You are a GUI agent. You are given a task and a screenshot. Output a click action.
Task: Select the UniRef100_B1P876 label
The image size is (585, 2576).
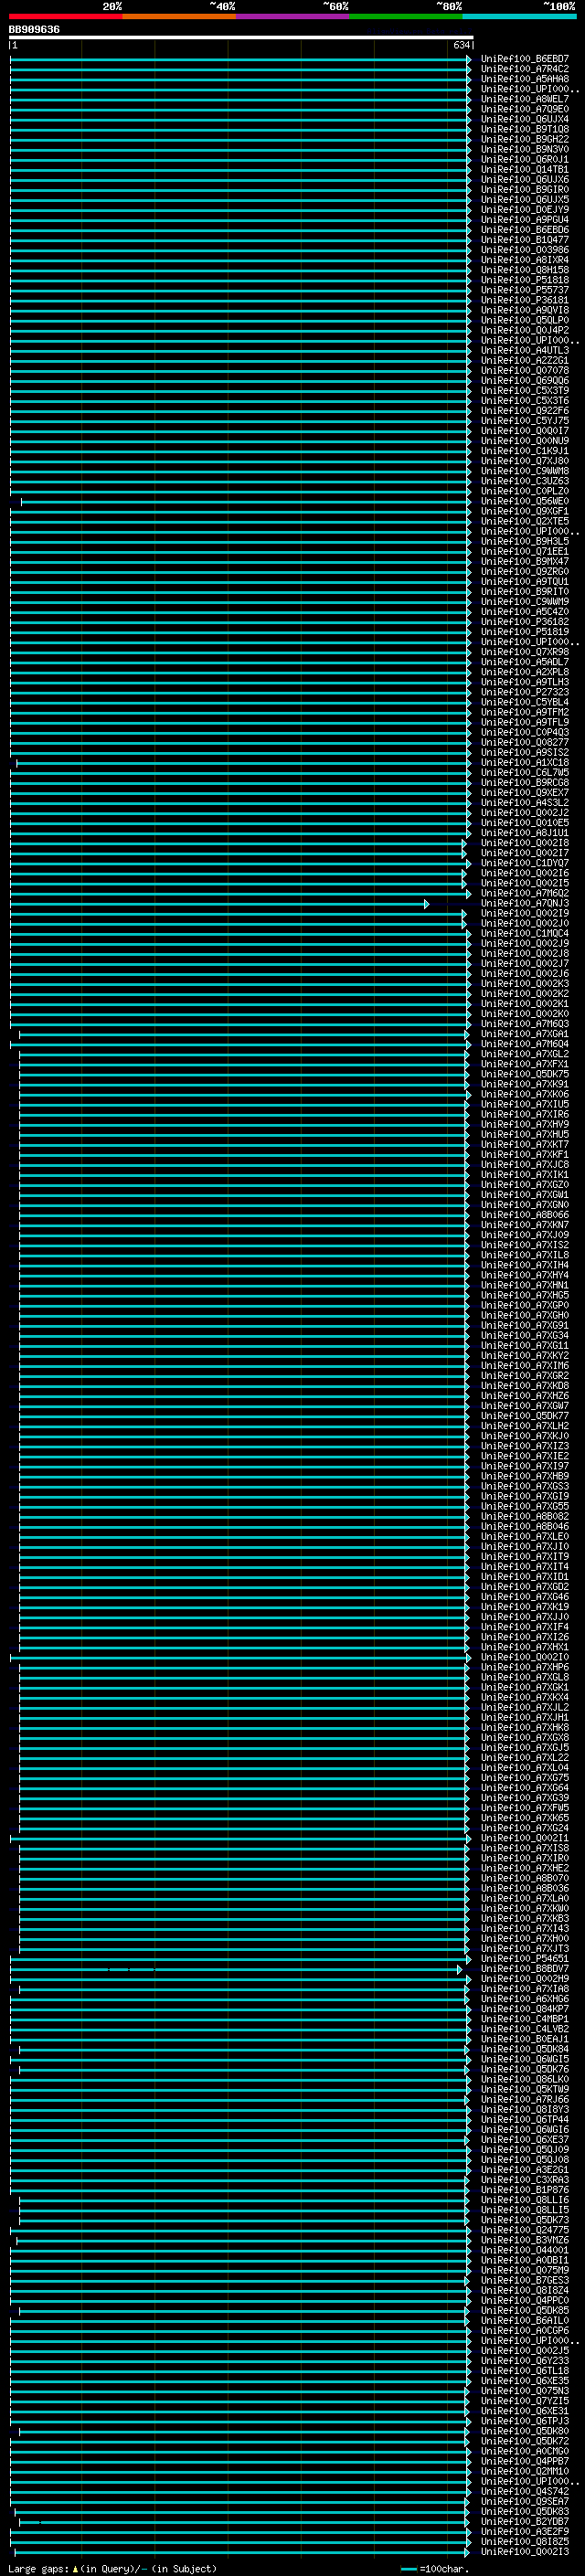524,2190
